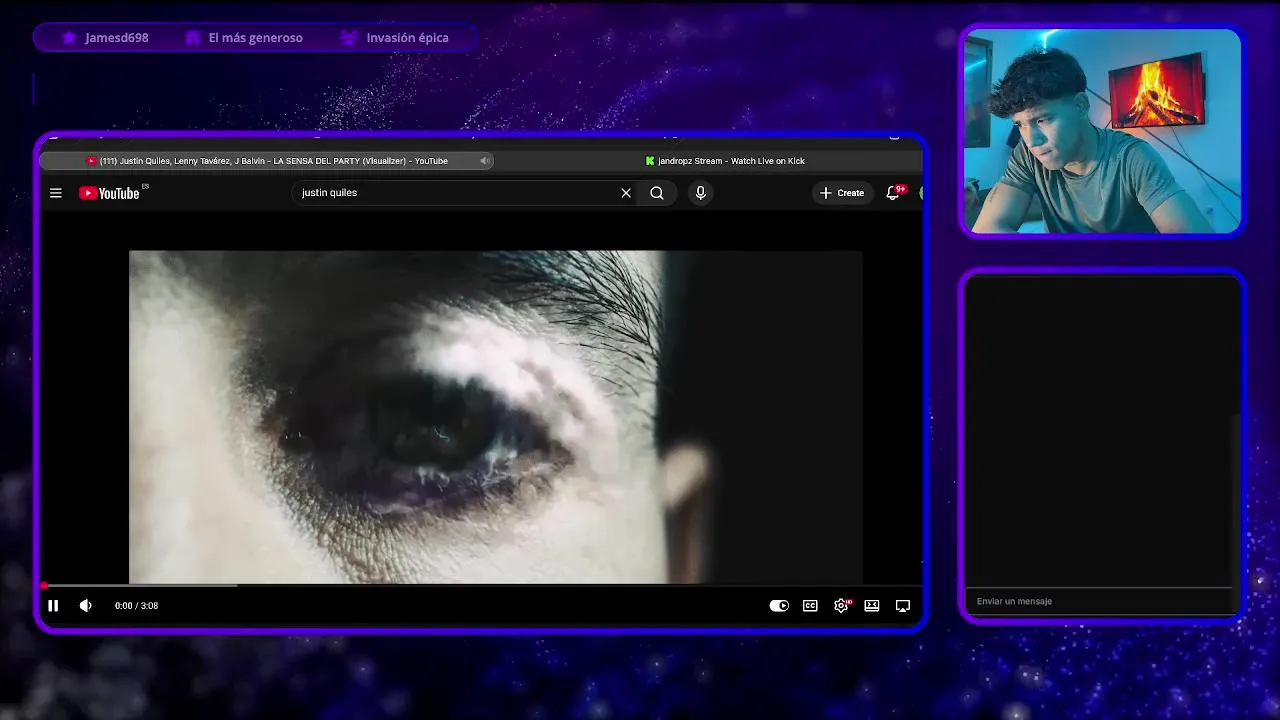Image resolution: width=1280 pixels, height=720 pixels.
Task: Start voice search with the microphone
Action: point(700,193)
